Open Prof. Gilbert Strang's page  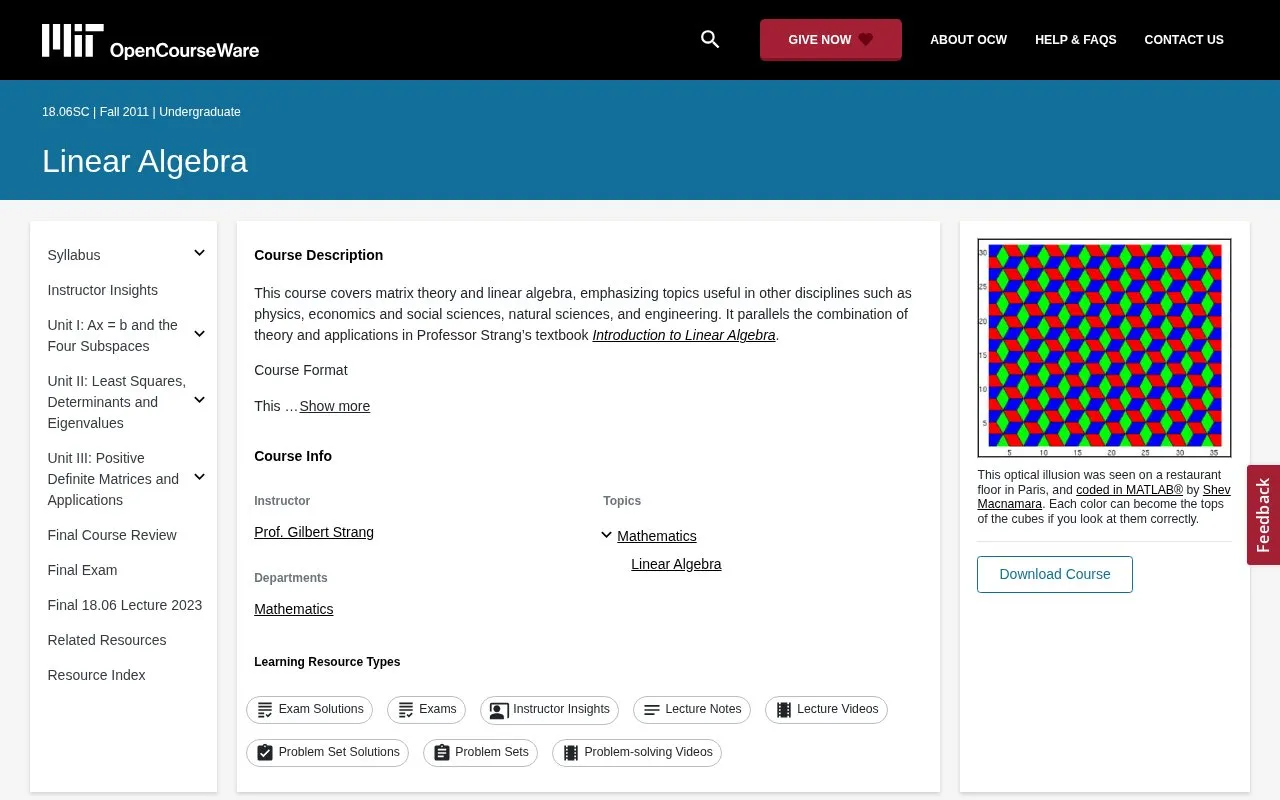314,532
